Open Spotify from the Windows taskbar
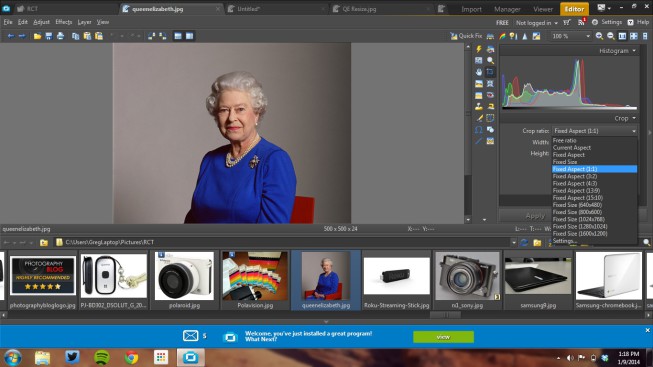 point(102,357)
